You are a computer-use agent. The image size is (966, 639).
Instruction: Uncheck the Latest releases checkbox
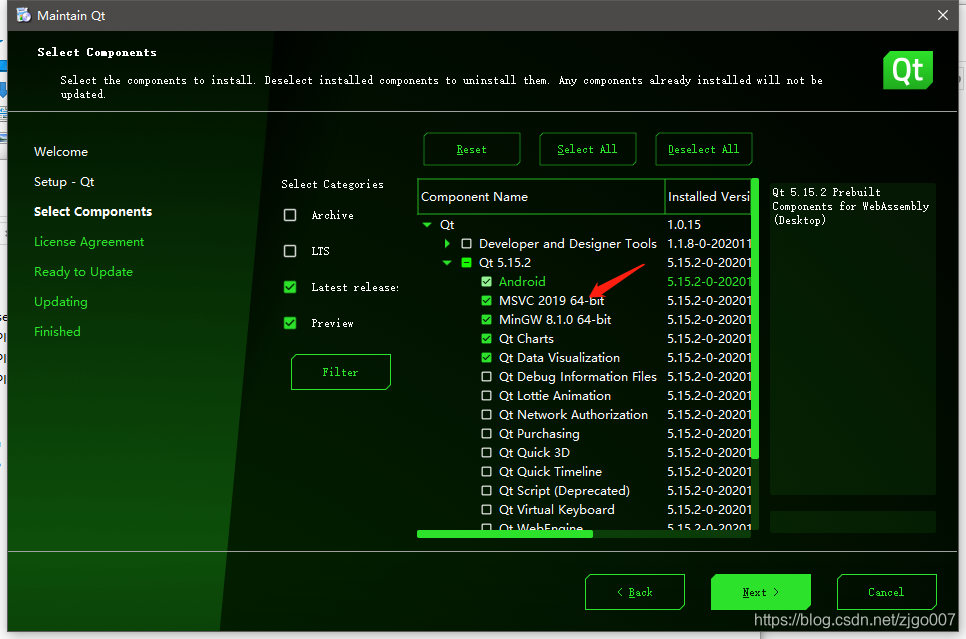(x=290, y=287)
